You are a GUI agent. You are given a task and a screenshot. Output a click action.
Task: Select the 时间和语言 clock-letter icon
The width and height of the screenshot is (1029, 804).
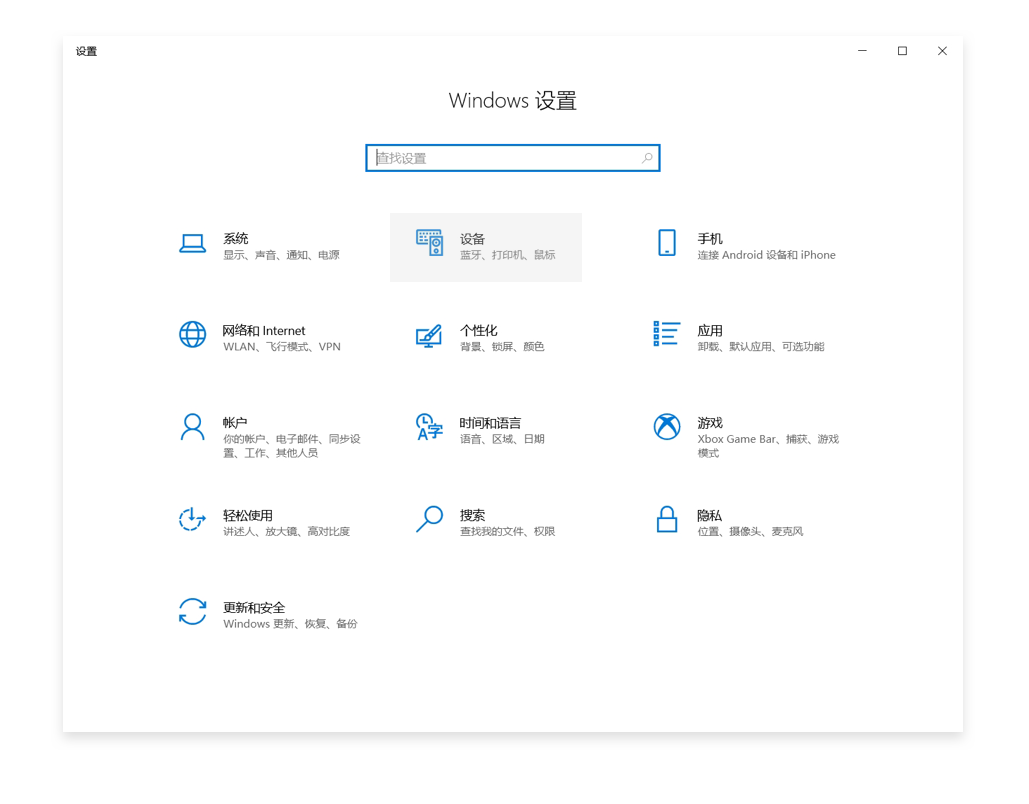(x=429, y=427)
